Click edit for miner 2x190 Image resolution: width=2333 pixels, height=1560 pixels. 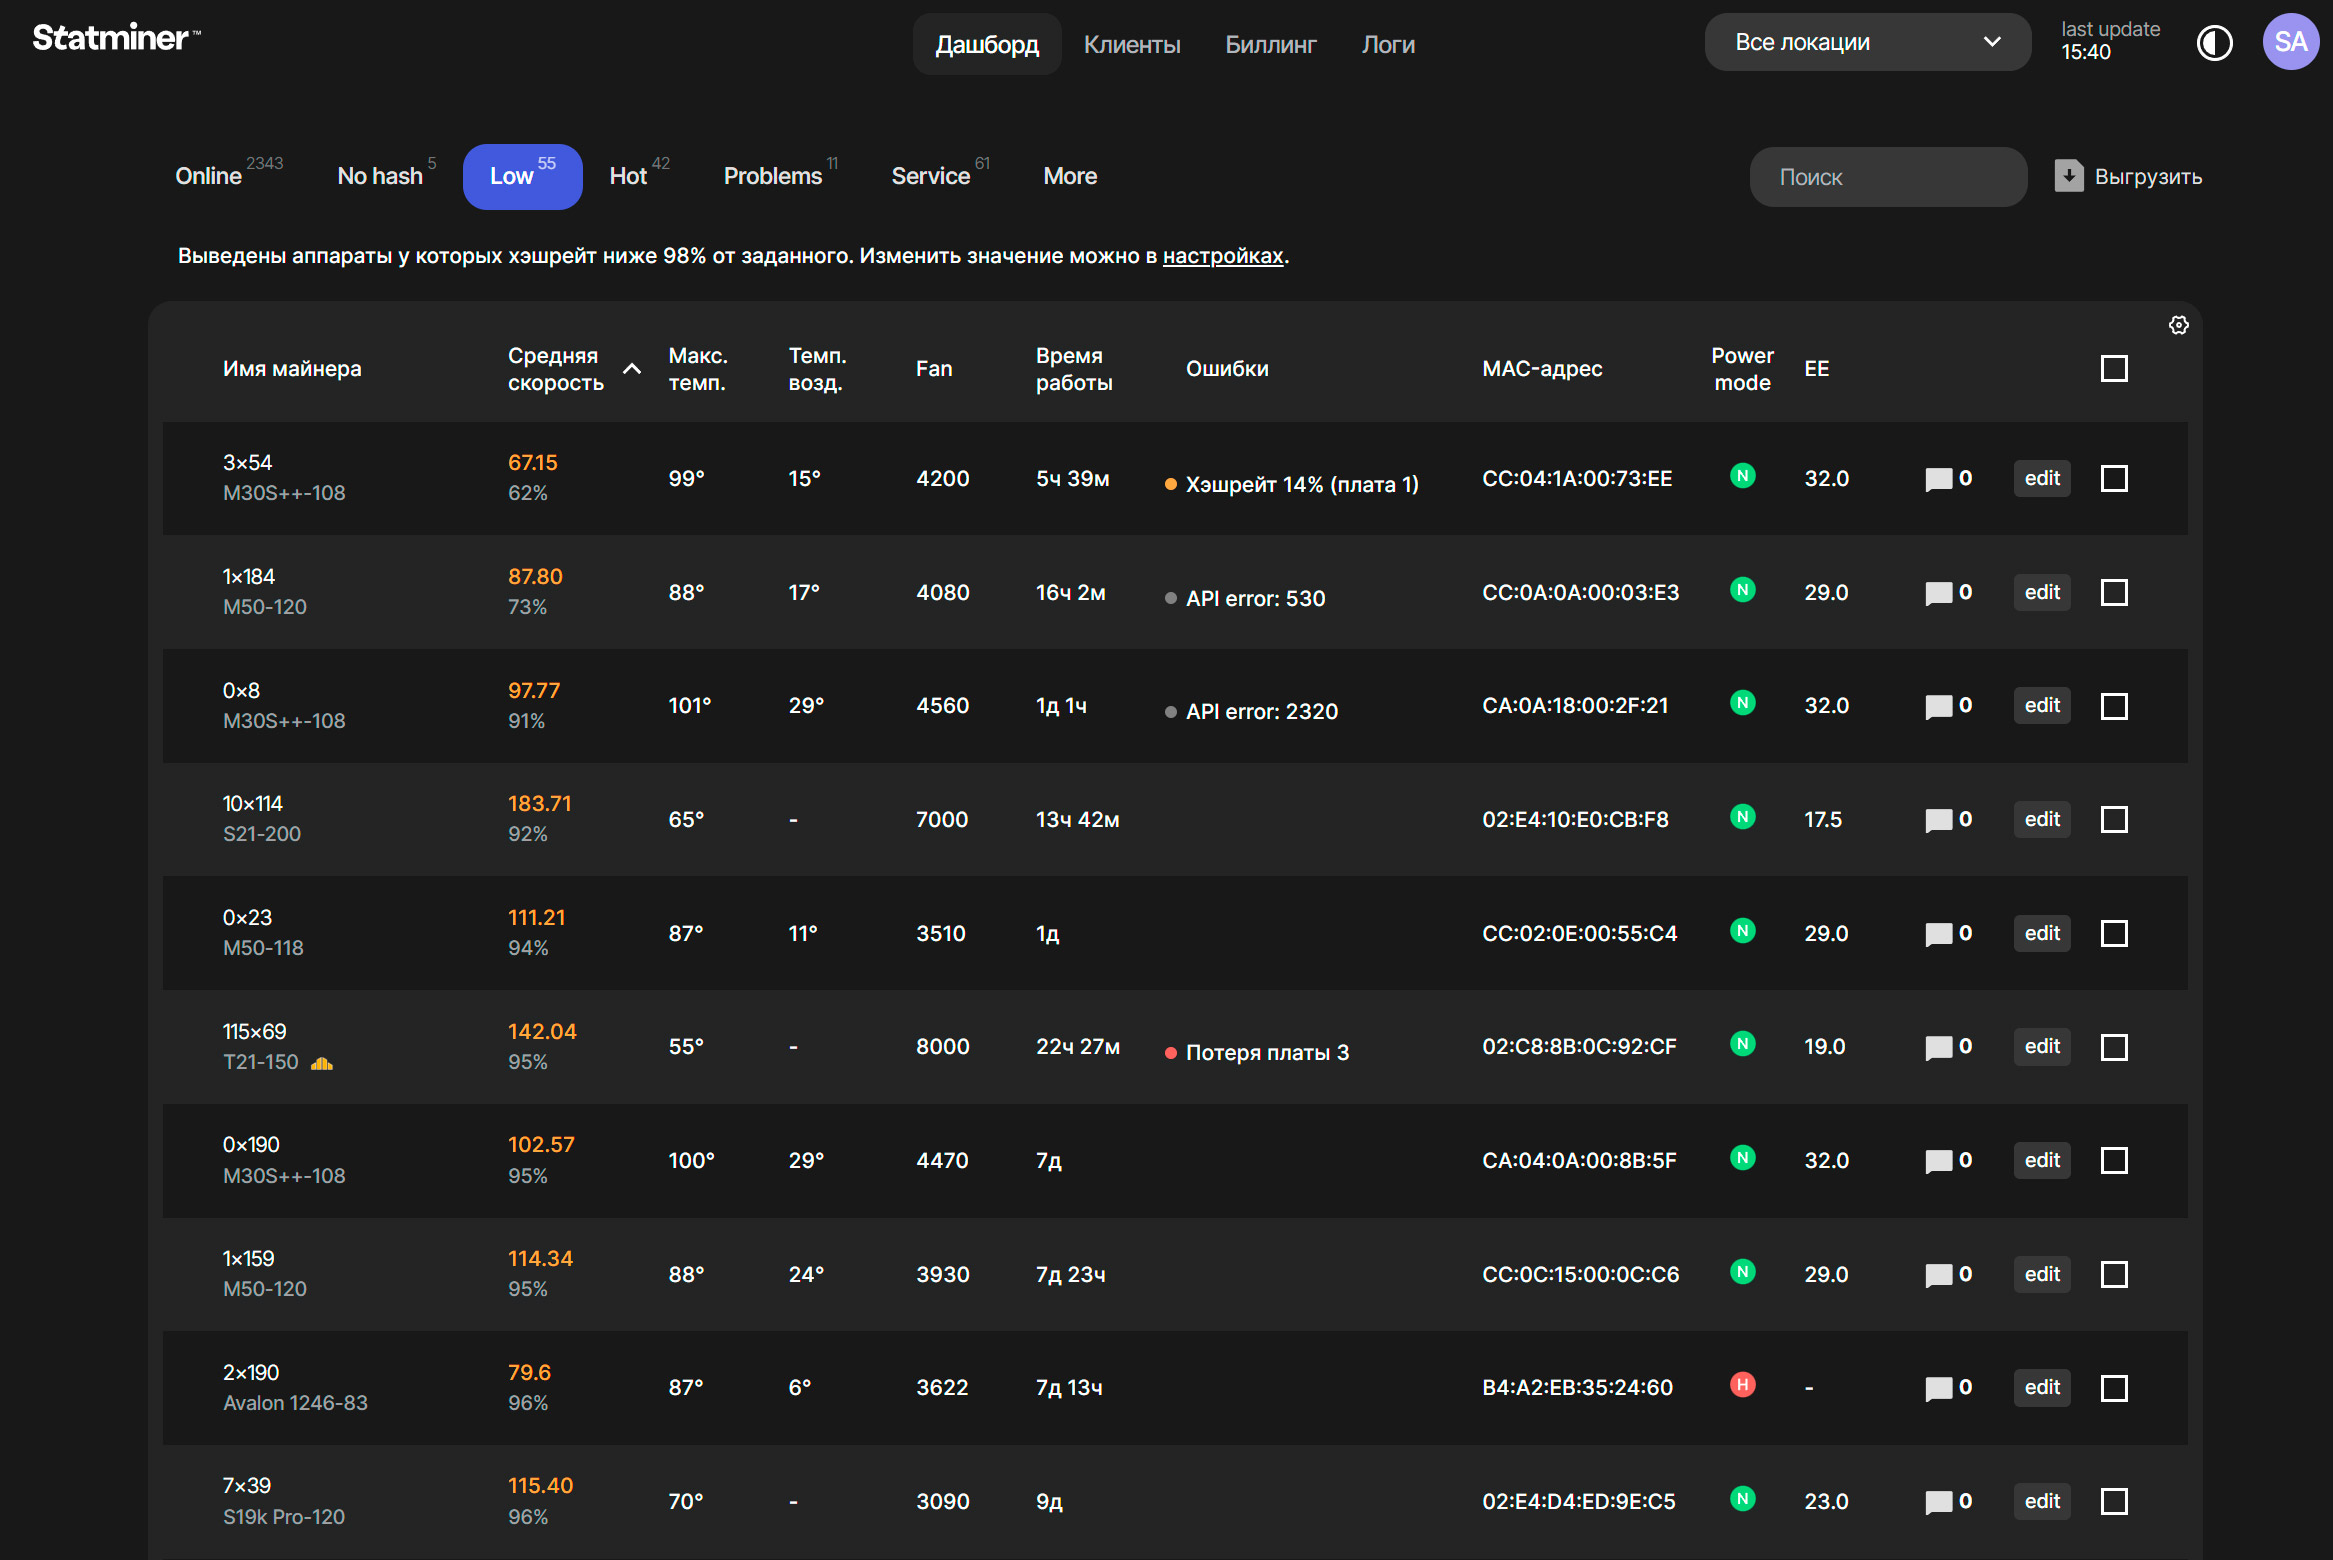point(2042,1387)
